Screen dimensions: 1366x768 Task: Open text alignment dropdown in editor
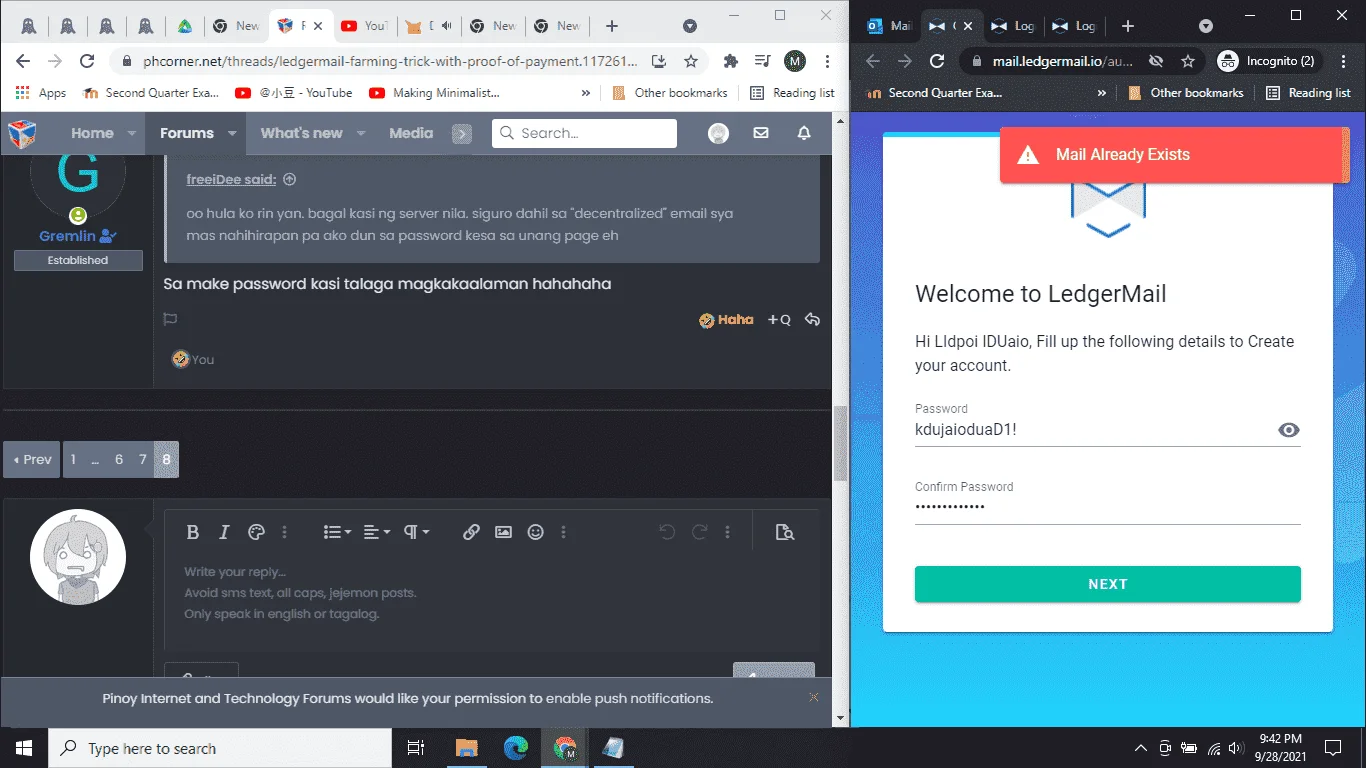coord(376,532)
